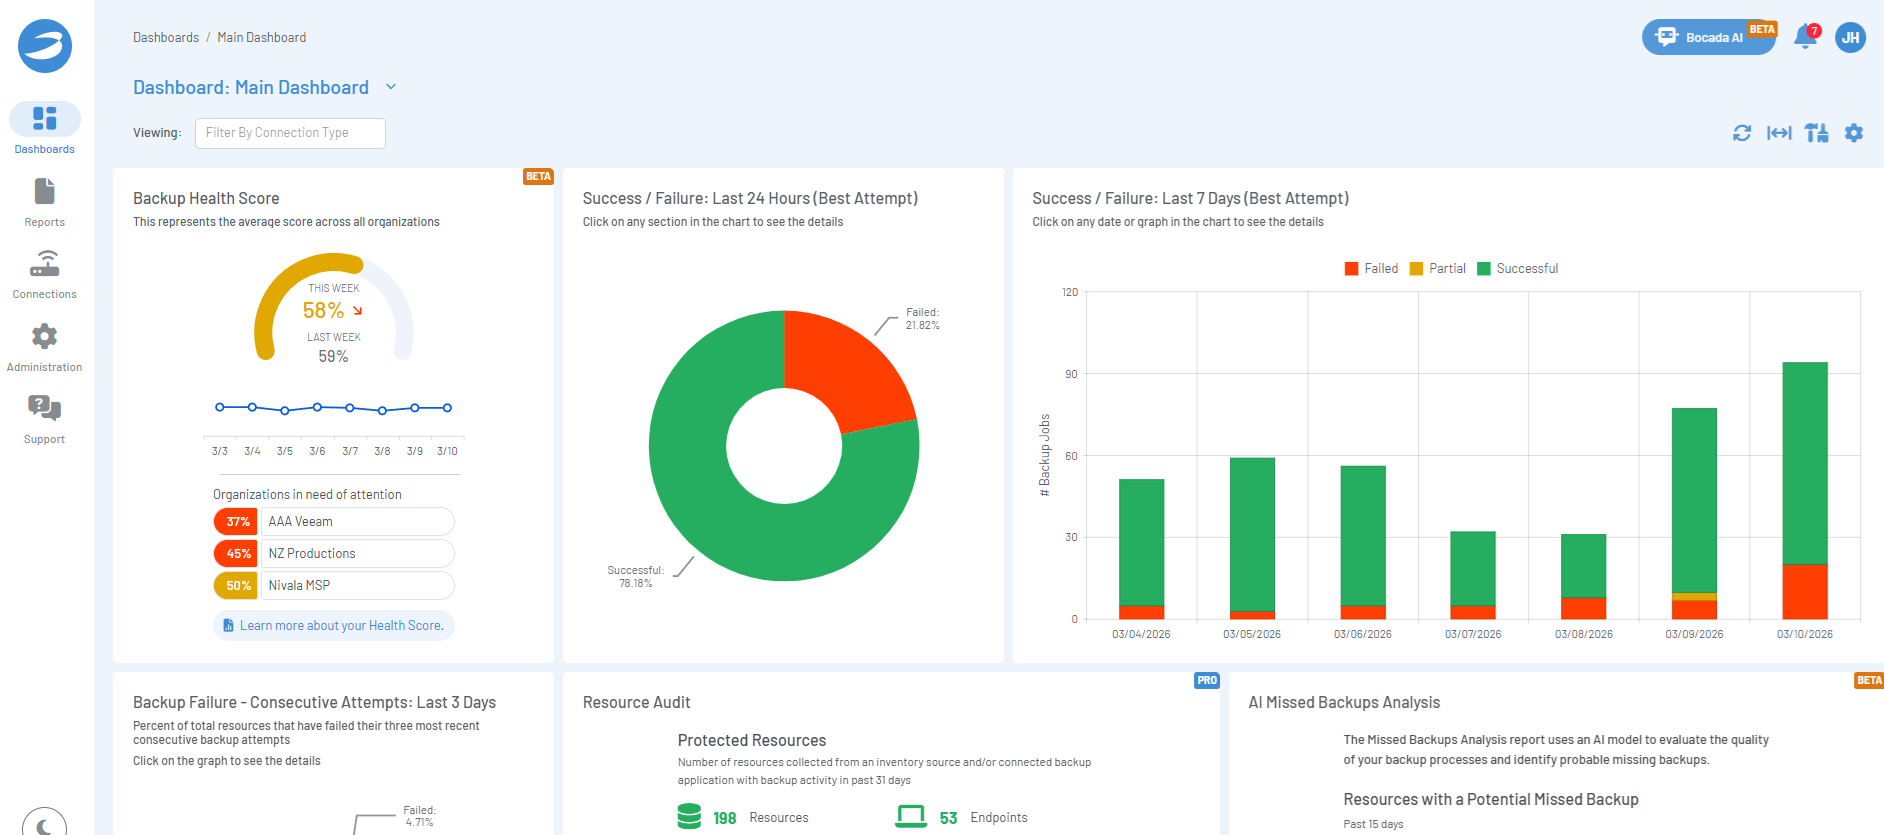
Task: Expand the Main Dashboard chevron dropdown
Action: coord(391,87)
